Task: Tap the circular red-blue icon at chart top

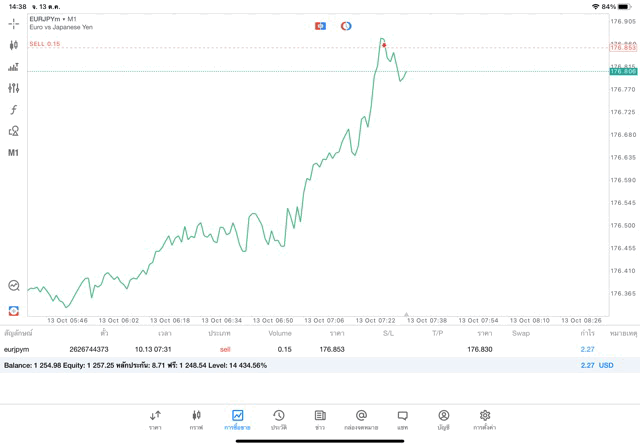Action: tap(346, 26)
